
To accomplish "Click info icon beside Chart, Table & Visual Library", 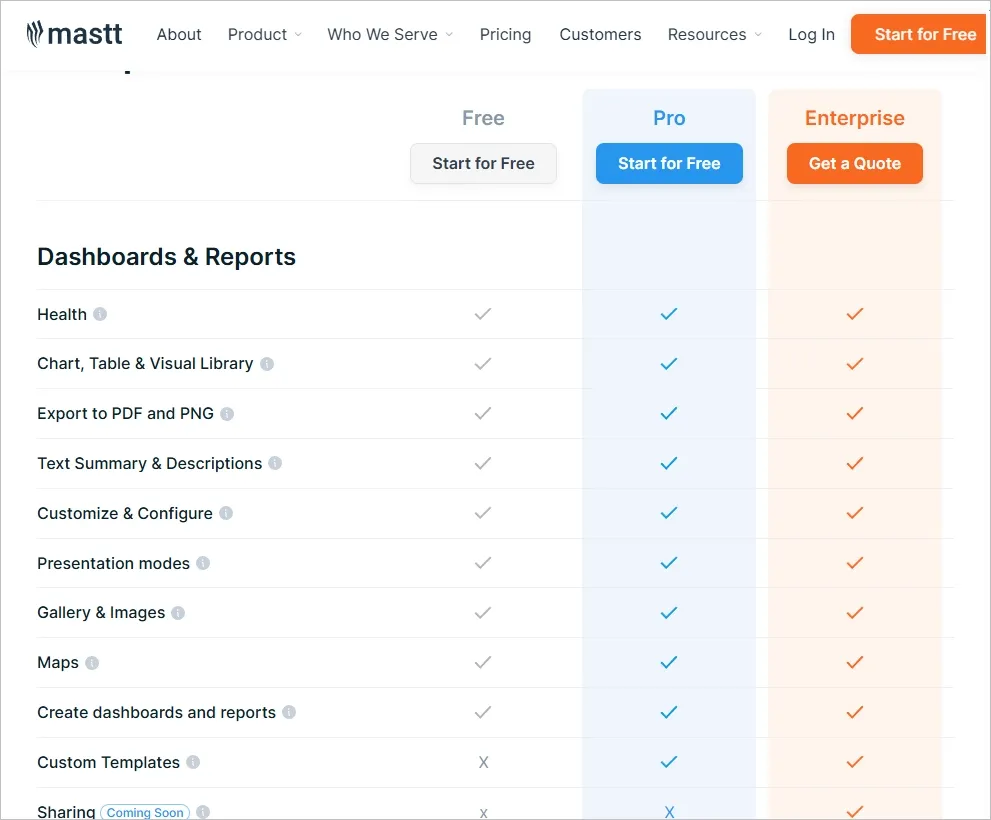I will click(x=267, y=364).
